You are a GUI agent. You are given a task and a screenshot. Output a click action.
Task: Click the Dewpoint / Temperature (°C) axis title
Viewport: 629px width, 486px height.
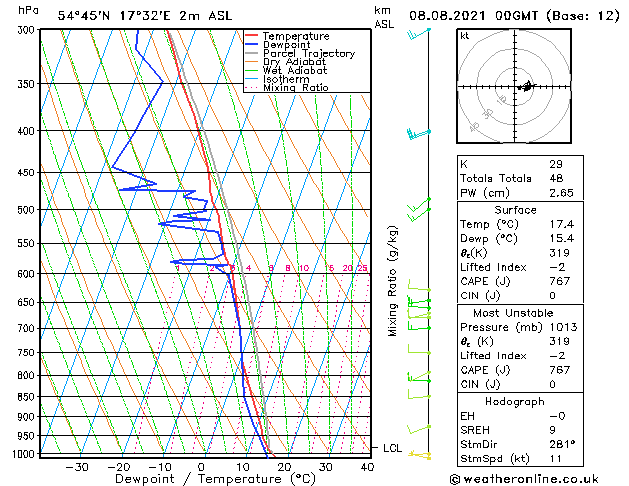pos(215,479)
